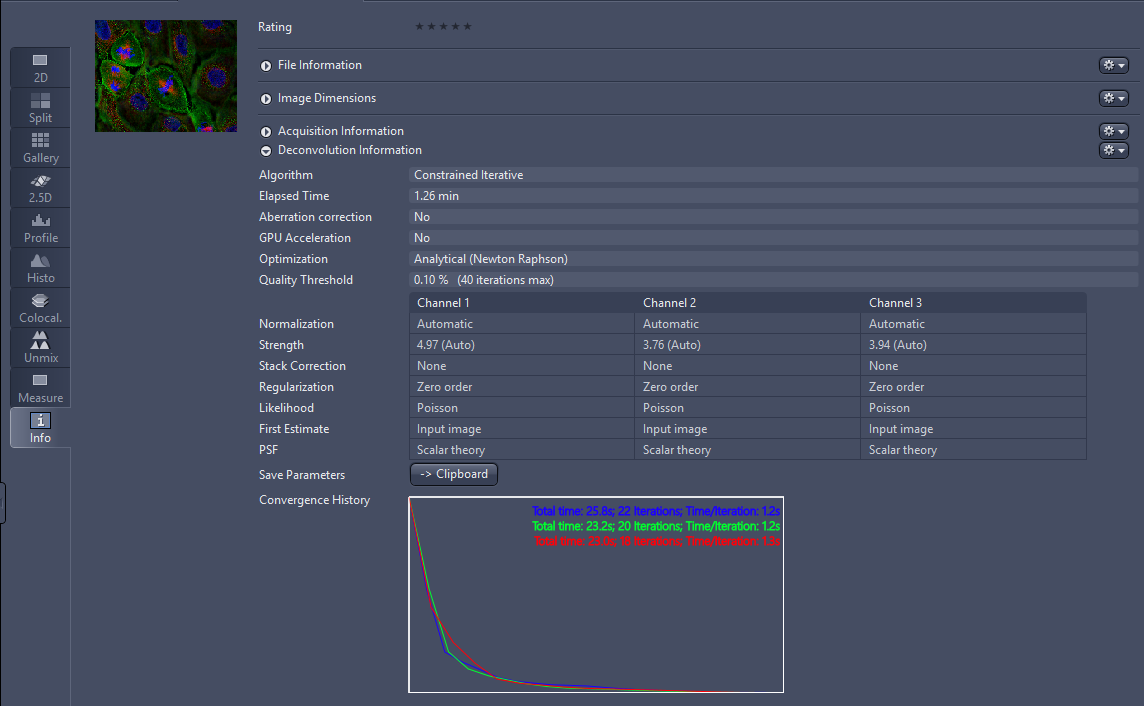Screen dimensions: 1144x706
Task: Open the Measure view
Action: click(39, 387)
